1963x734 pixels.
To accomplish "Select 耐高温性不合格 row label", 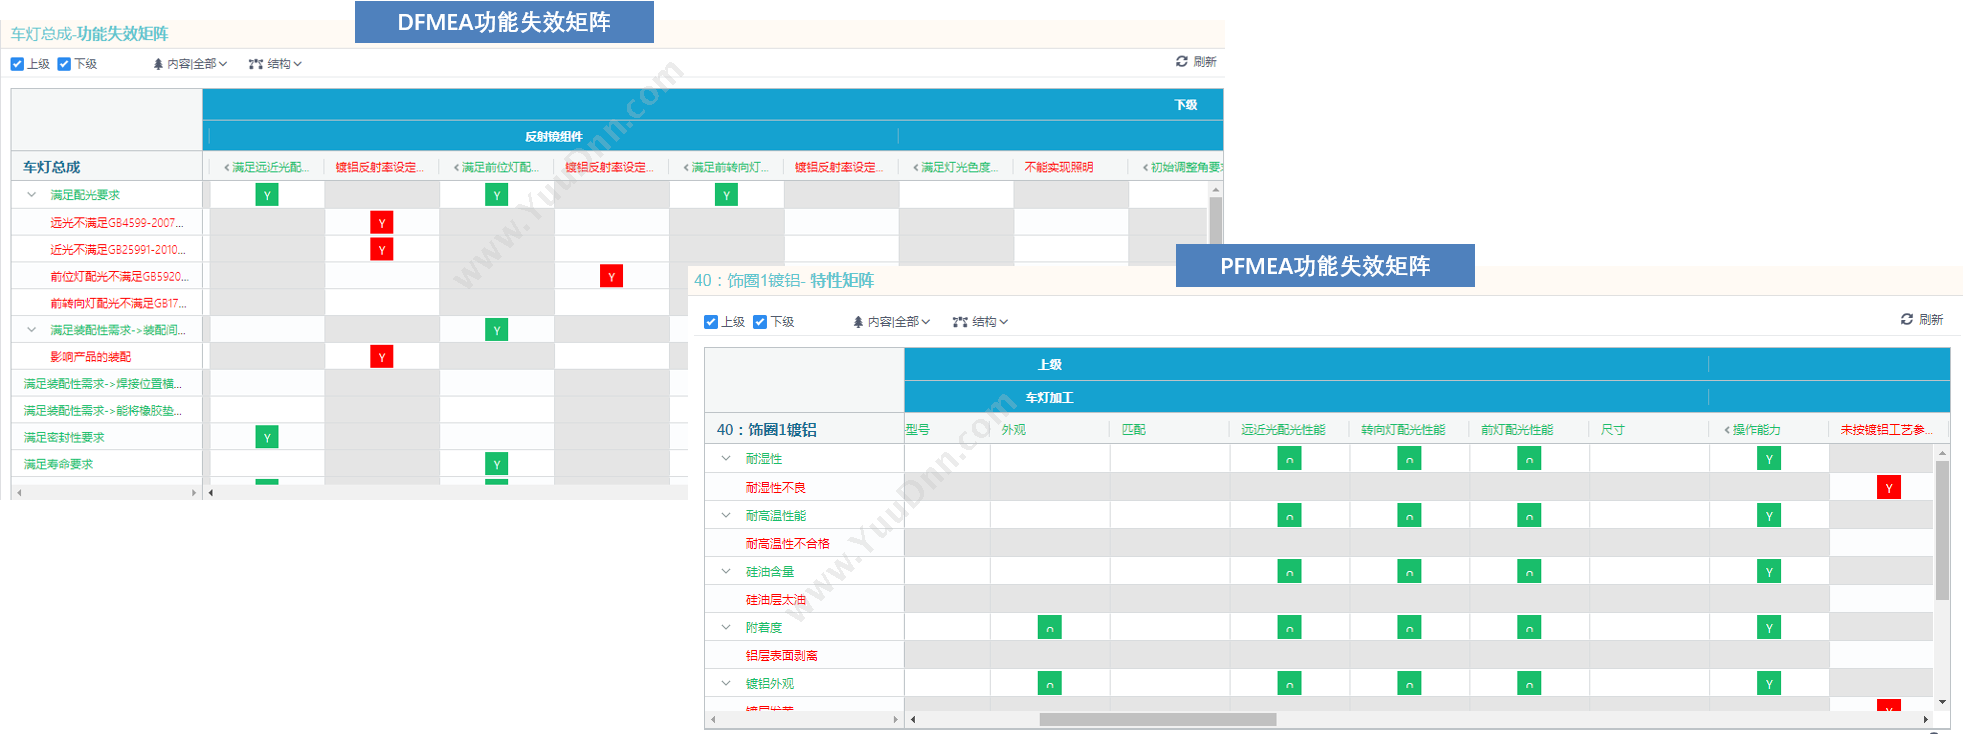I will pyautogui.click(x=788, y=544).
